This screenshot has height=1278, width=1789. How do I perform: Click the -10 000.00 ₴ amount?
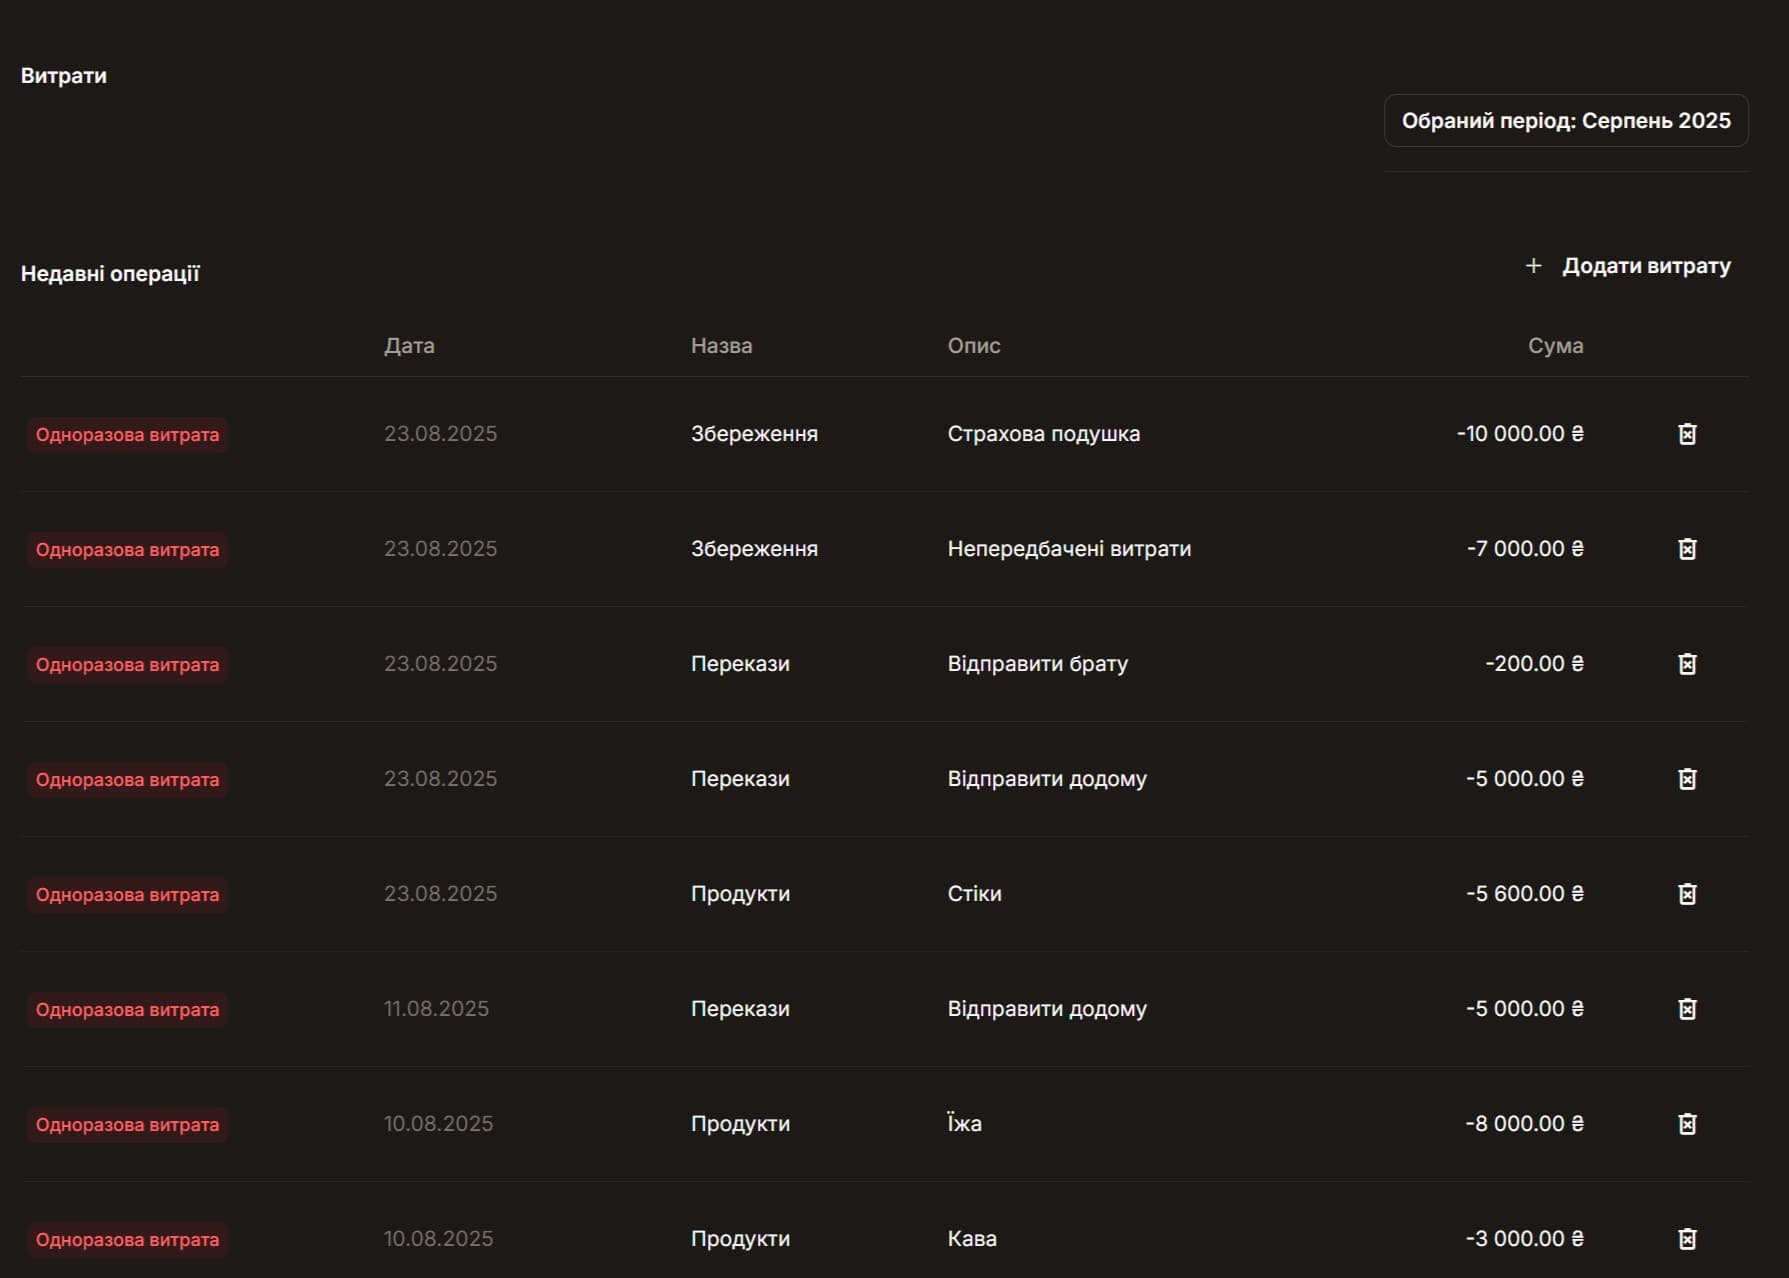tap(1519, 434)
